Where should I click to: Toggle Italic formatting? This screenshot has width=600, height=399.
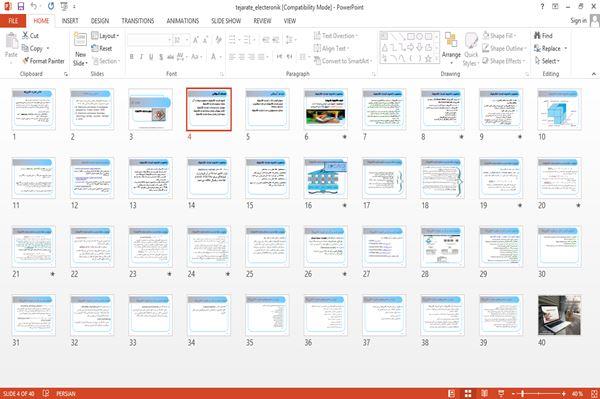(x=141, y=57)
